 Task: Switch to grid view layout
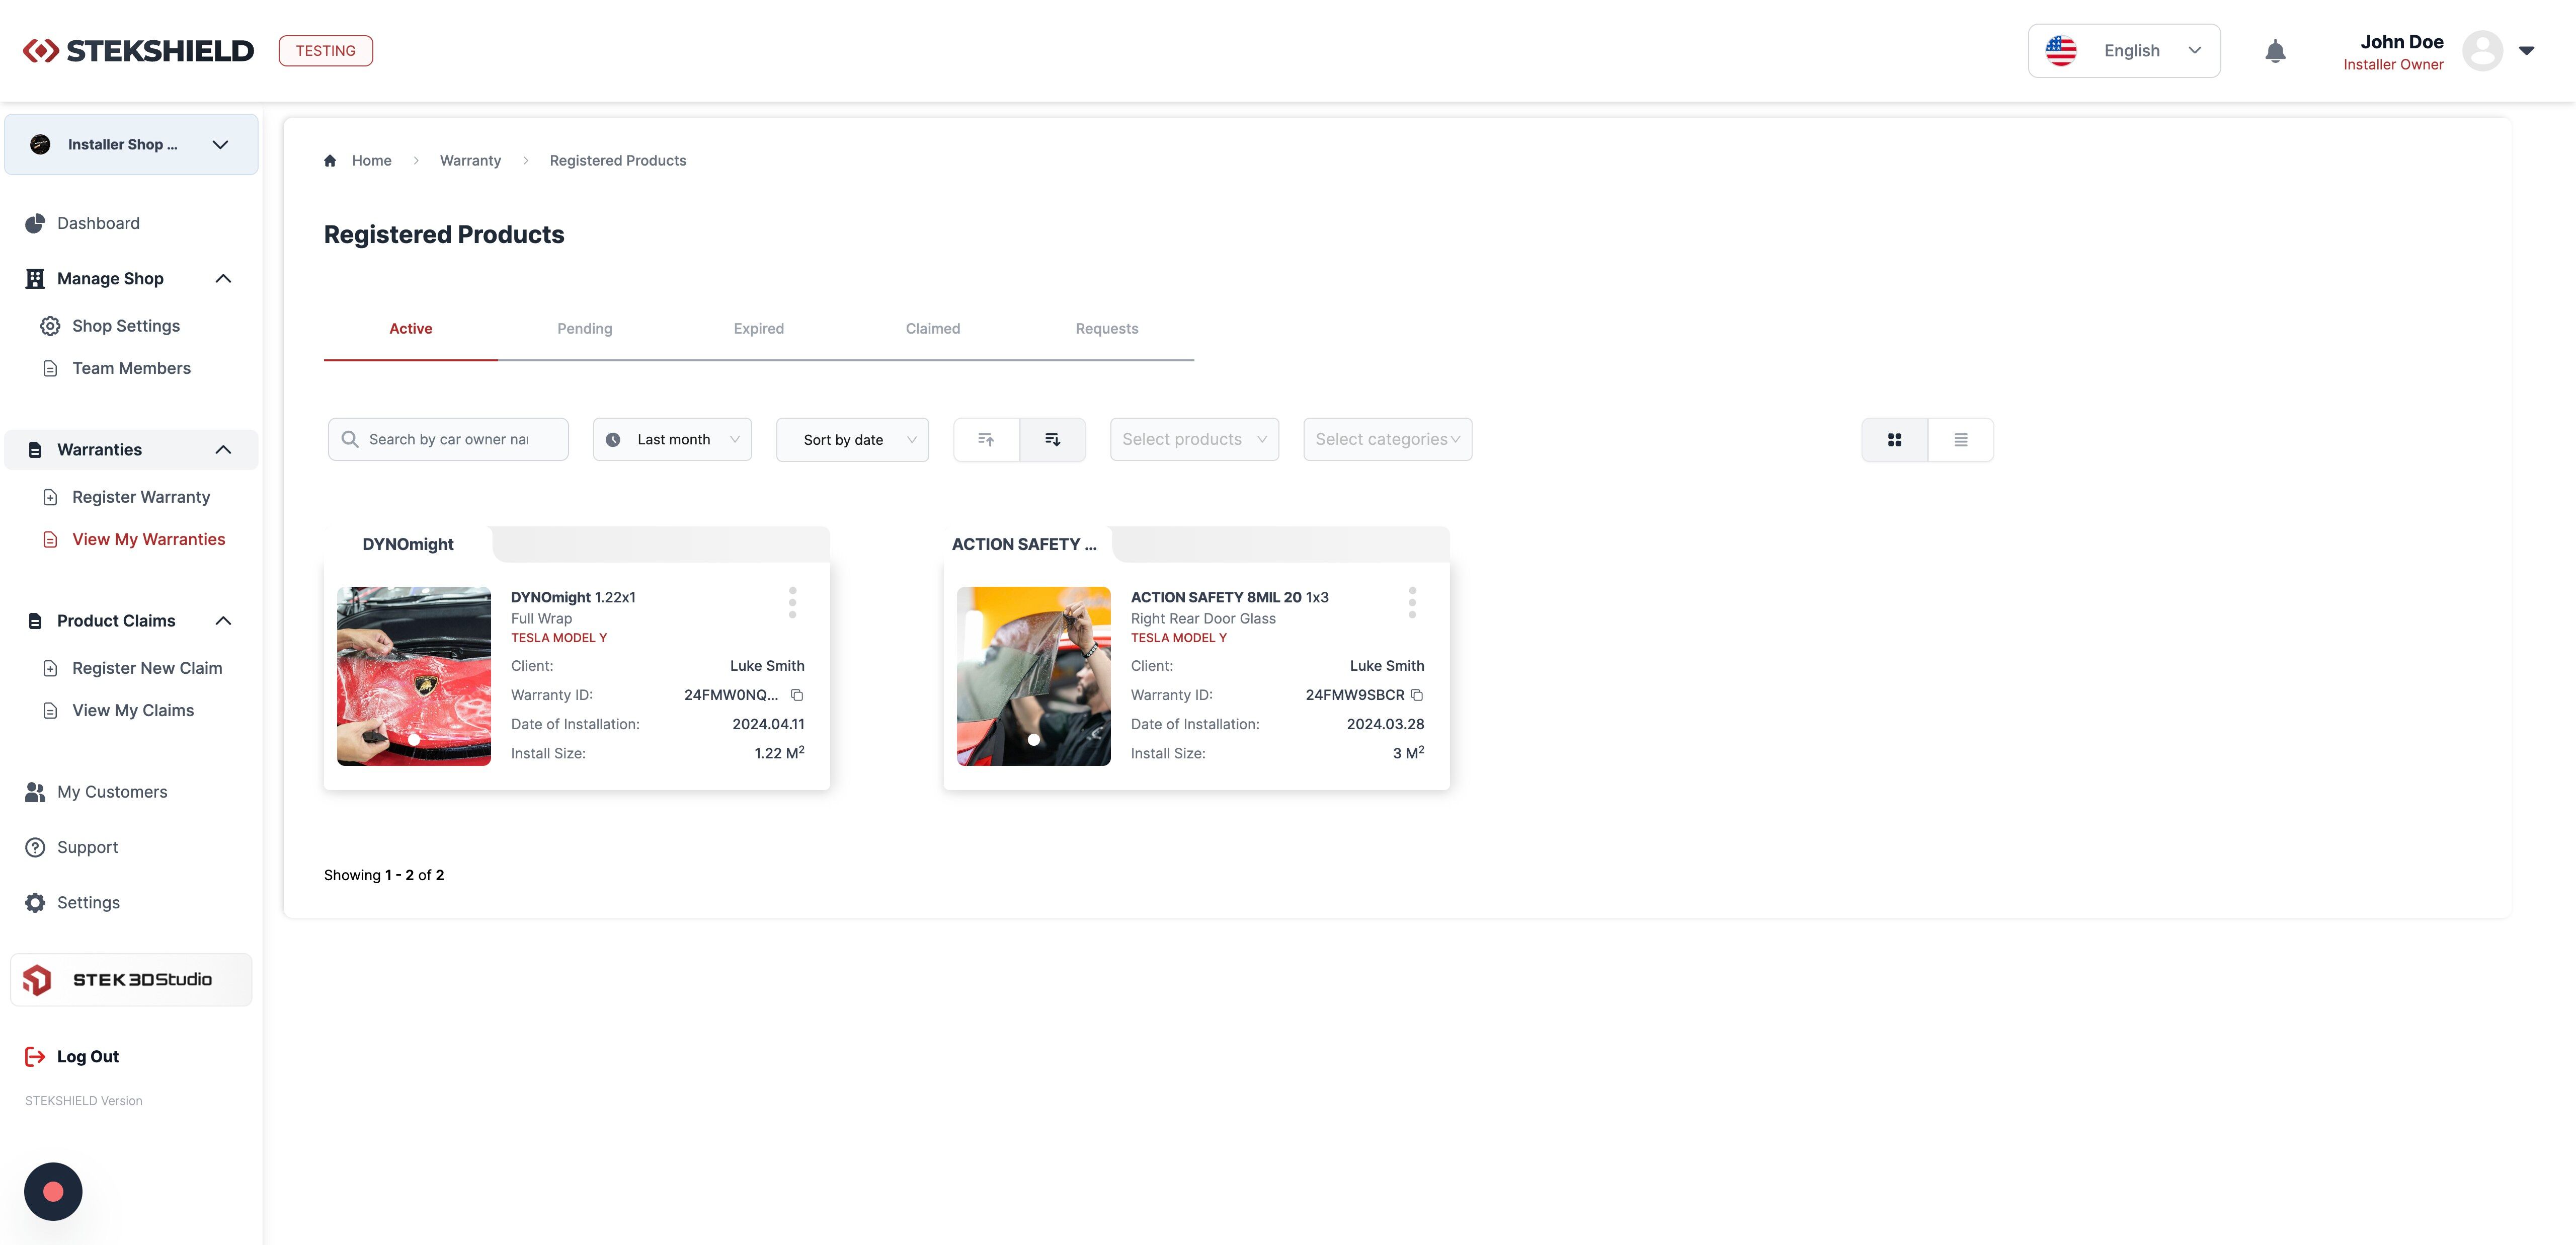(1894, 440)
